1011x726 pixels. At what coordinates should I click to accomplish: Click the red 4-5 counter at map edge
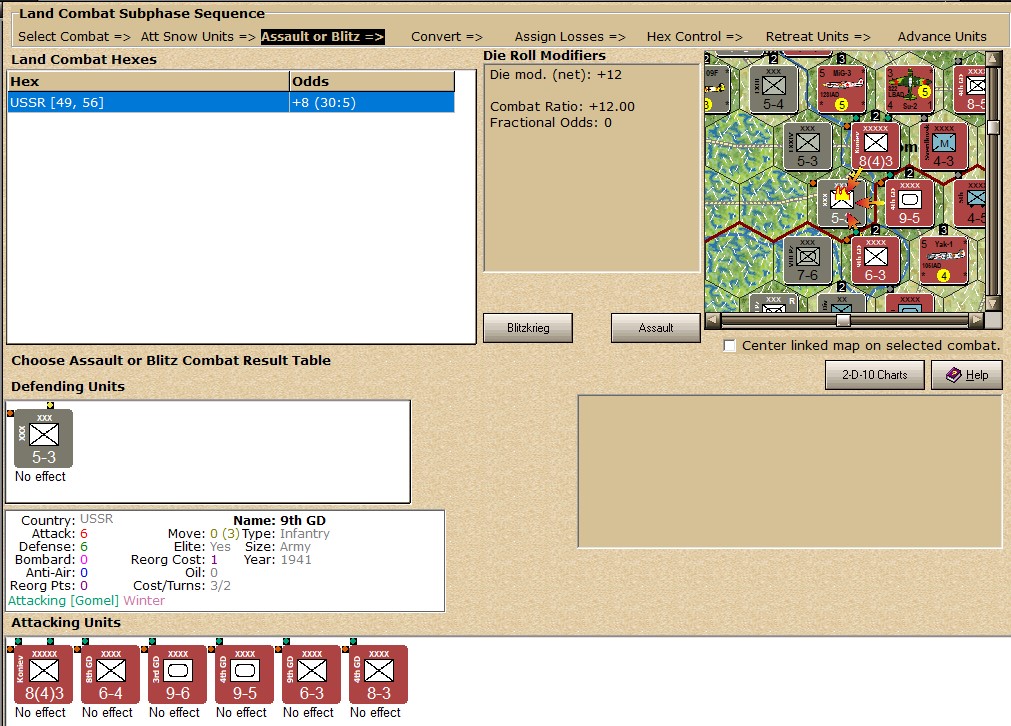click(969, 203)
